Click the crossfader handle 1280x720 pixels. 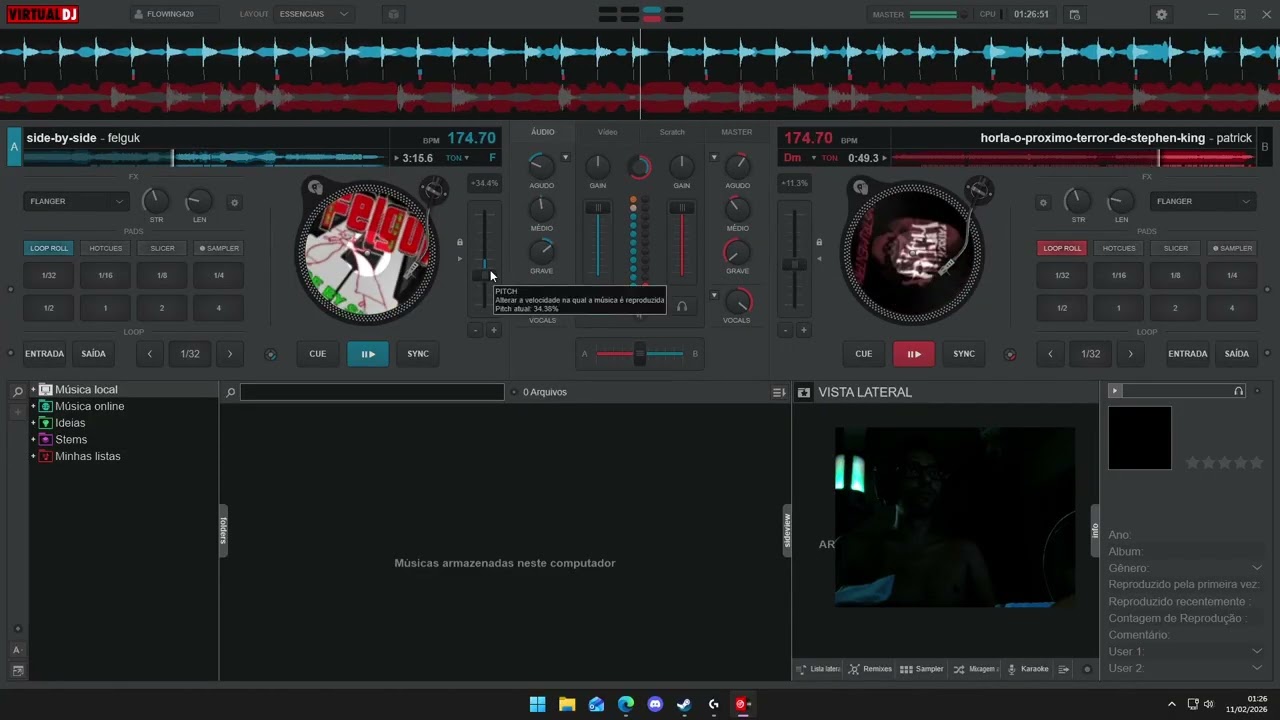[640, 353]
